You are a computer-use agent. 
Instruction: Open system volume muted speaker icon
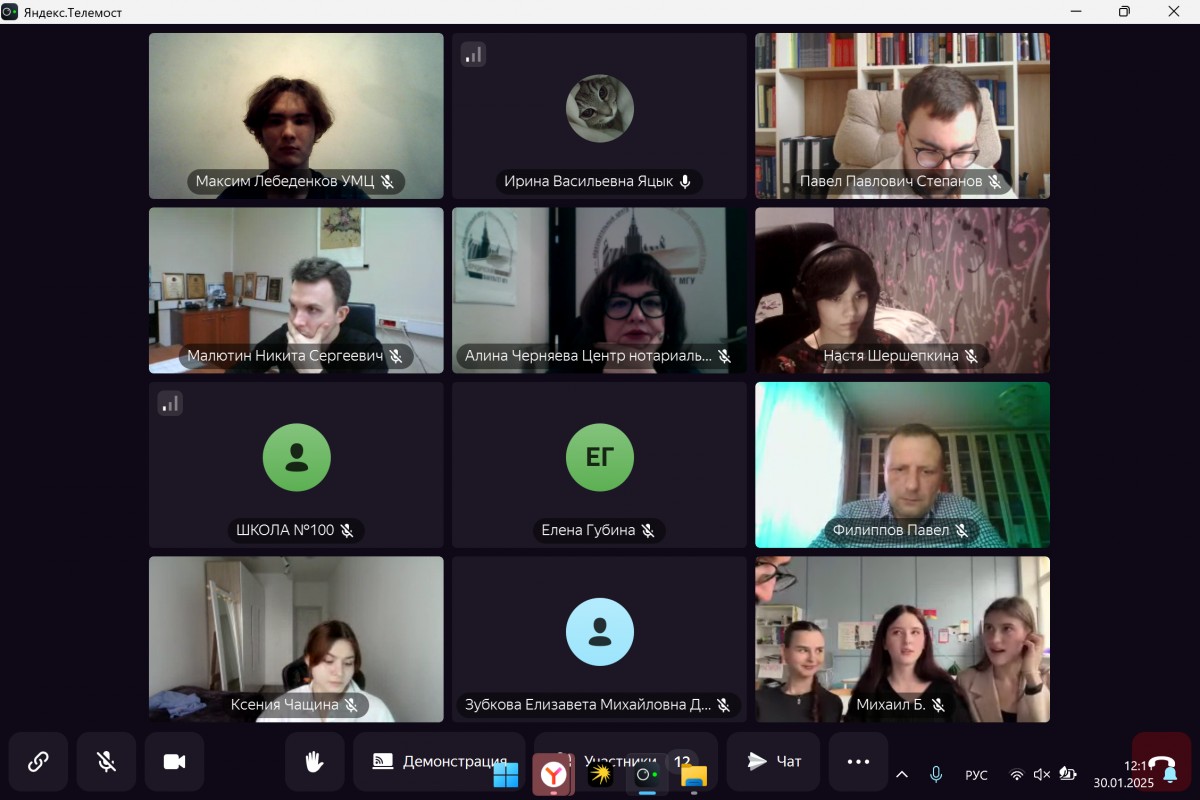click(1041, 775)
